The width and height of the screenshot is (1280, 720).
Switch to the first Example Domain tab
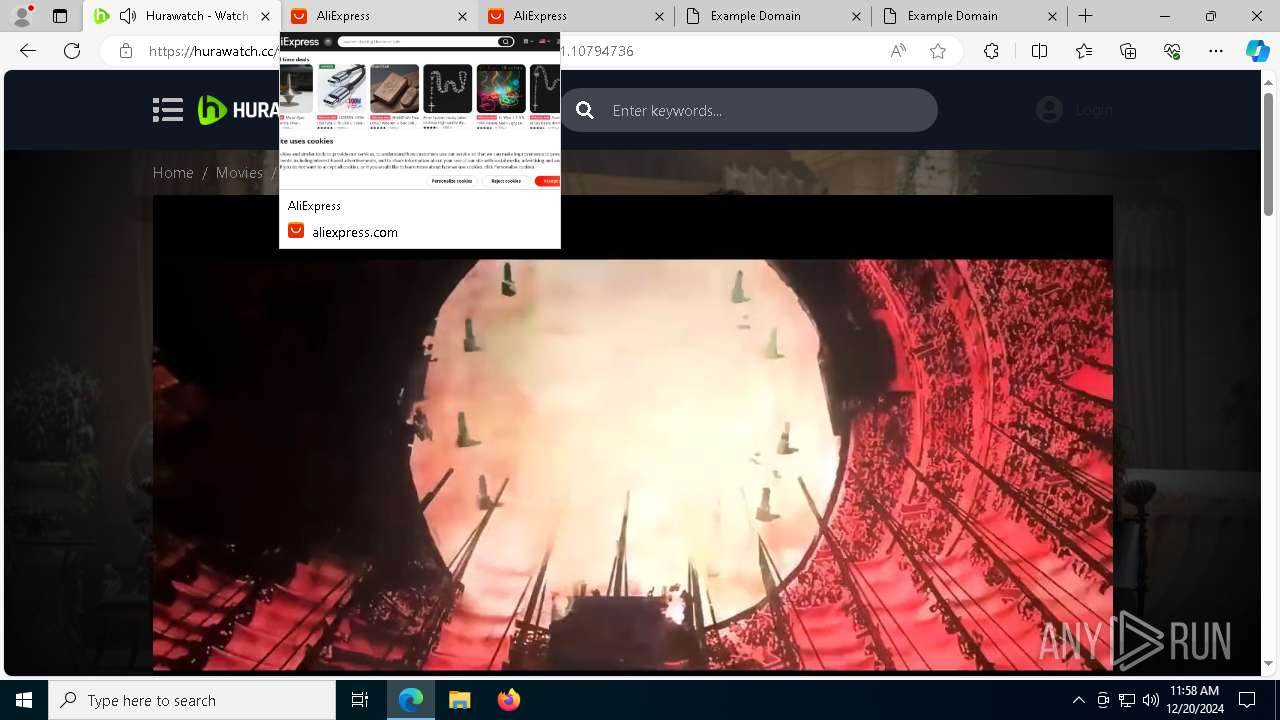coord(772,16)
